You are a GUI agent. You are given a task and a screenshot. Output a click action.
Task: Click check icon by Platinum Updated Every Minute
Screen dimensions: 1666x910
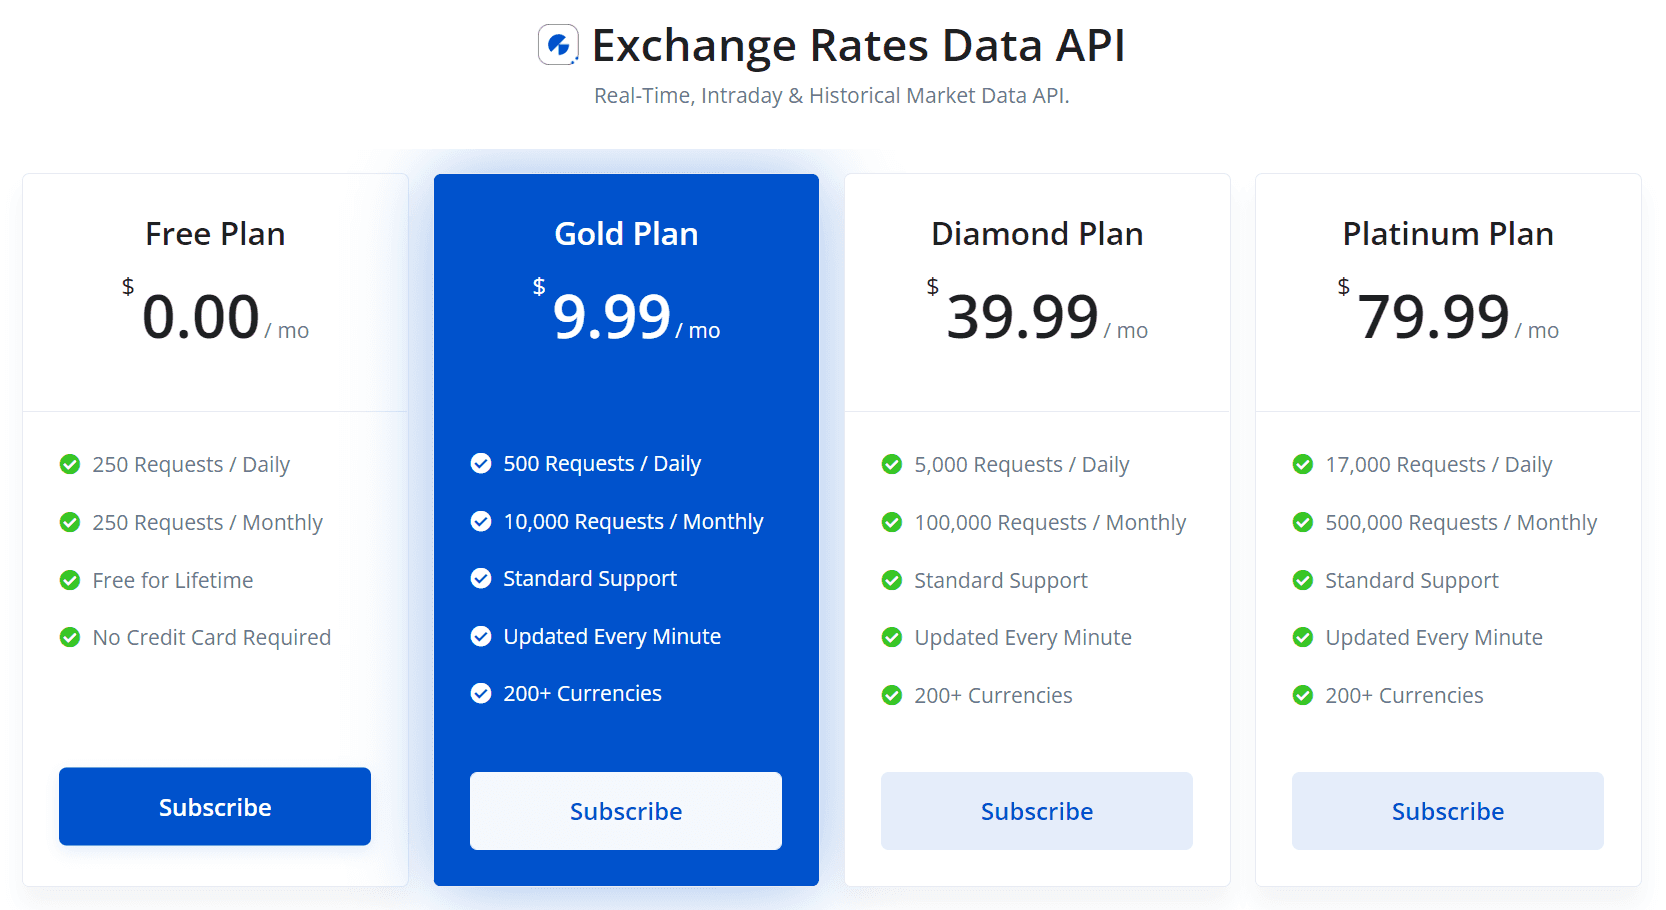1303,637
